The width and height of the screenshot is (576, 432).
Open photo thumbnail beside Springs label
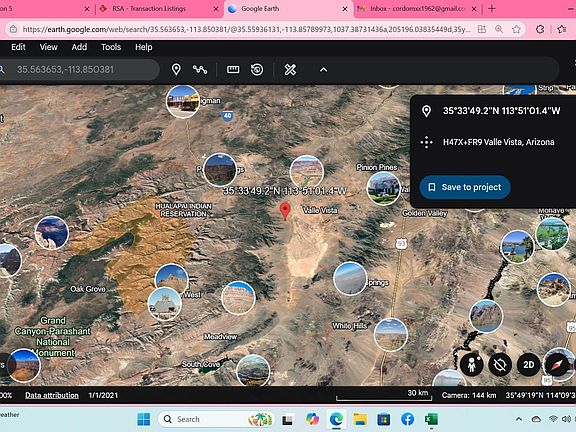(350, 278)
